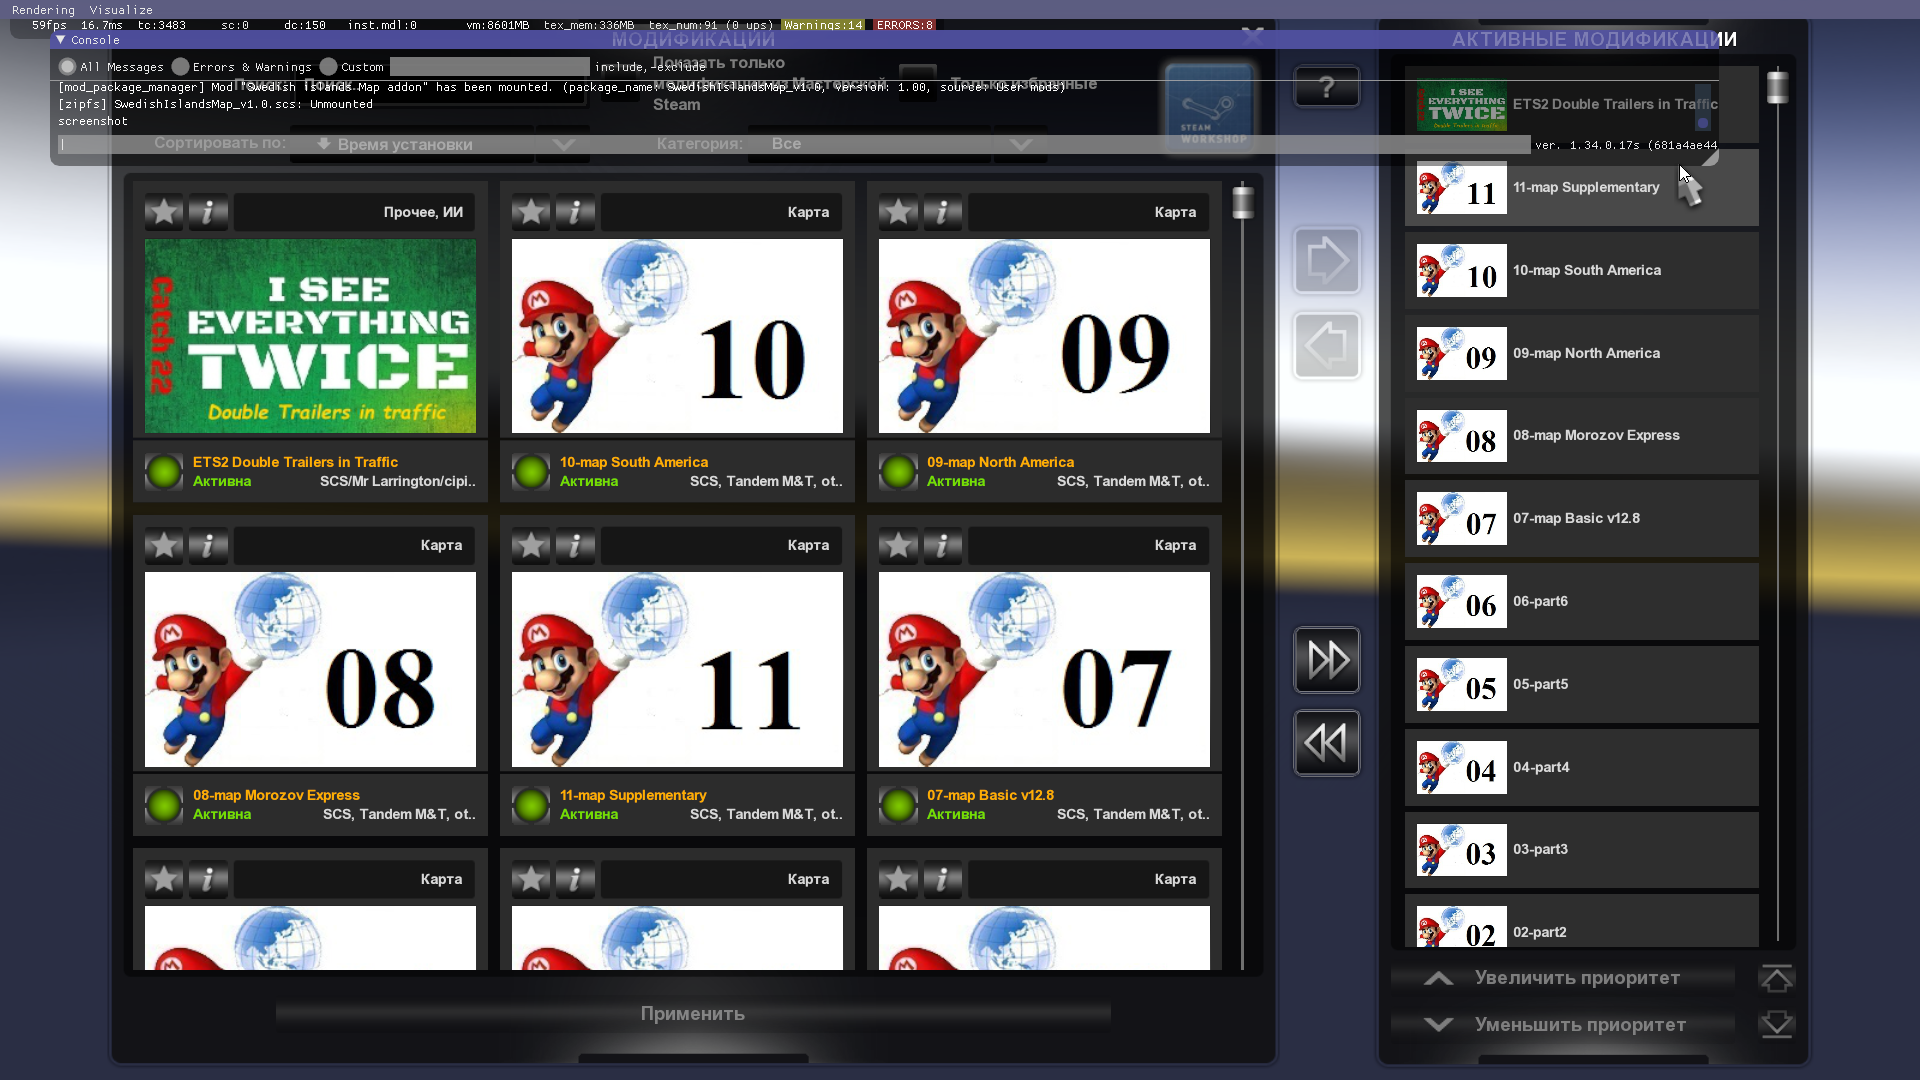
Task: Show info for 08-map Morozov Express card
Action: (208, 545)
